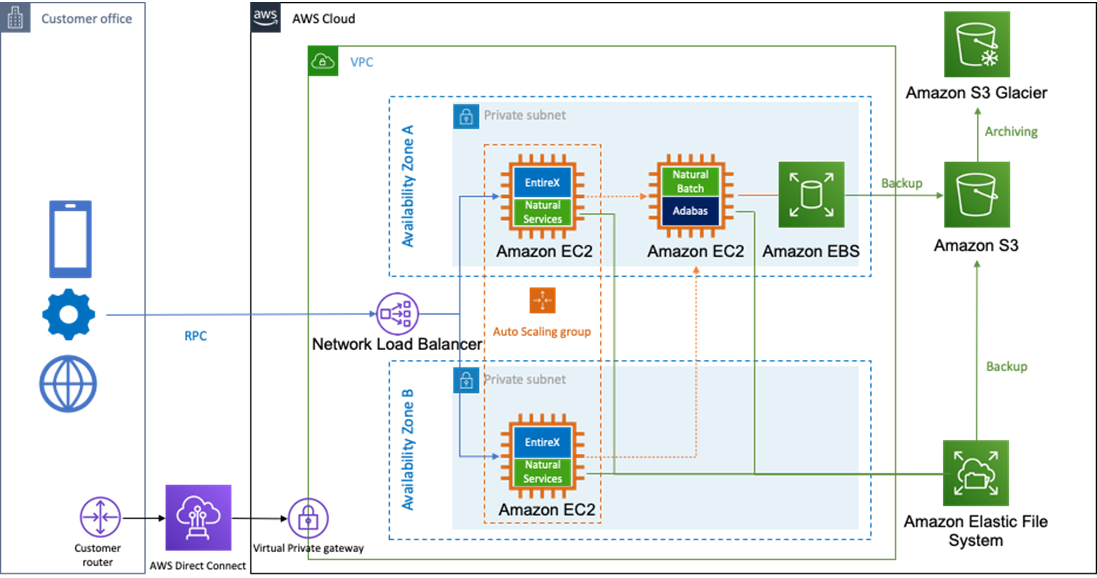
Task: Select the AWS Direct Connect icon
Action: 199,518
